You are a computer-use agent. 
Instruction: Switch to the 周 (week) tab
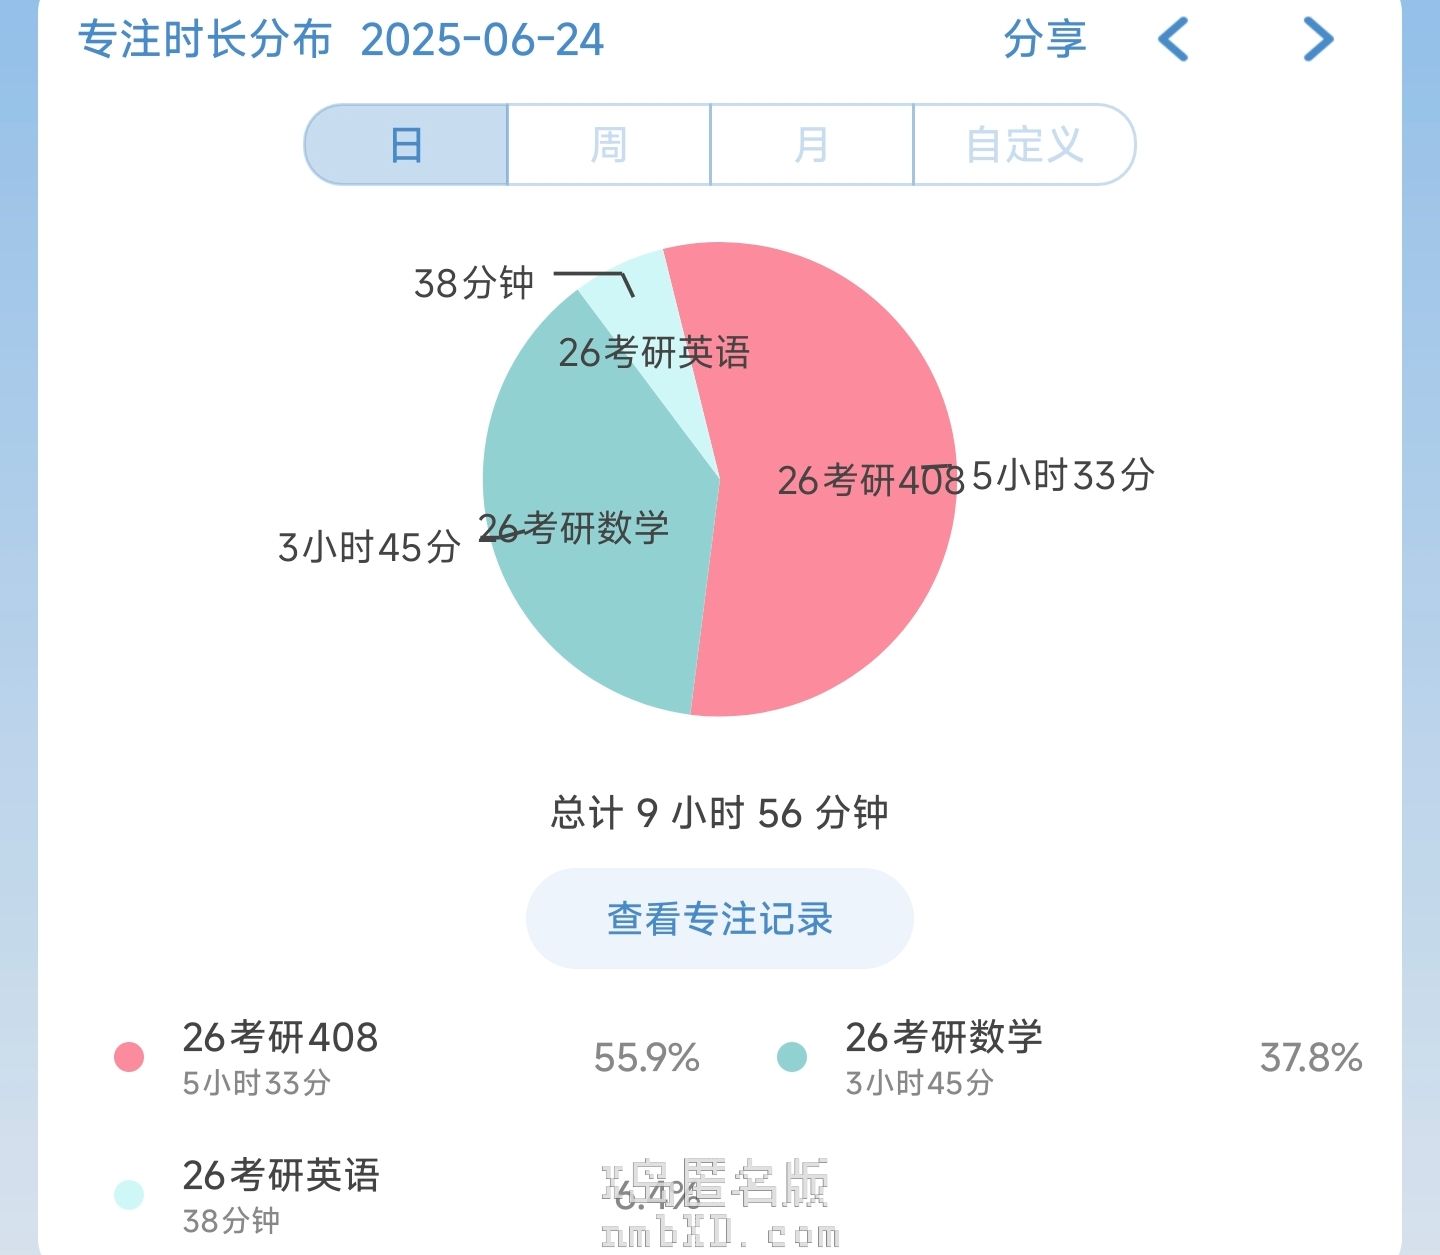pos(609,145)
